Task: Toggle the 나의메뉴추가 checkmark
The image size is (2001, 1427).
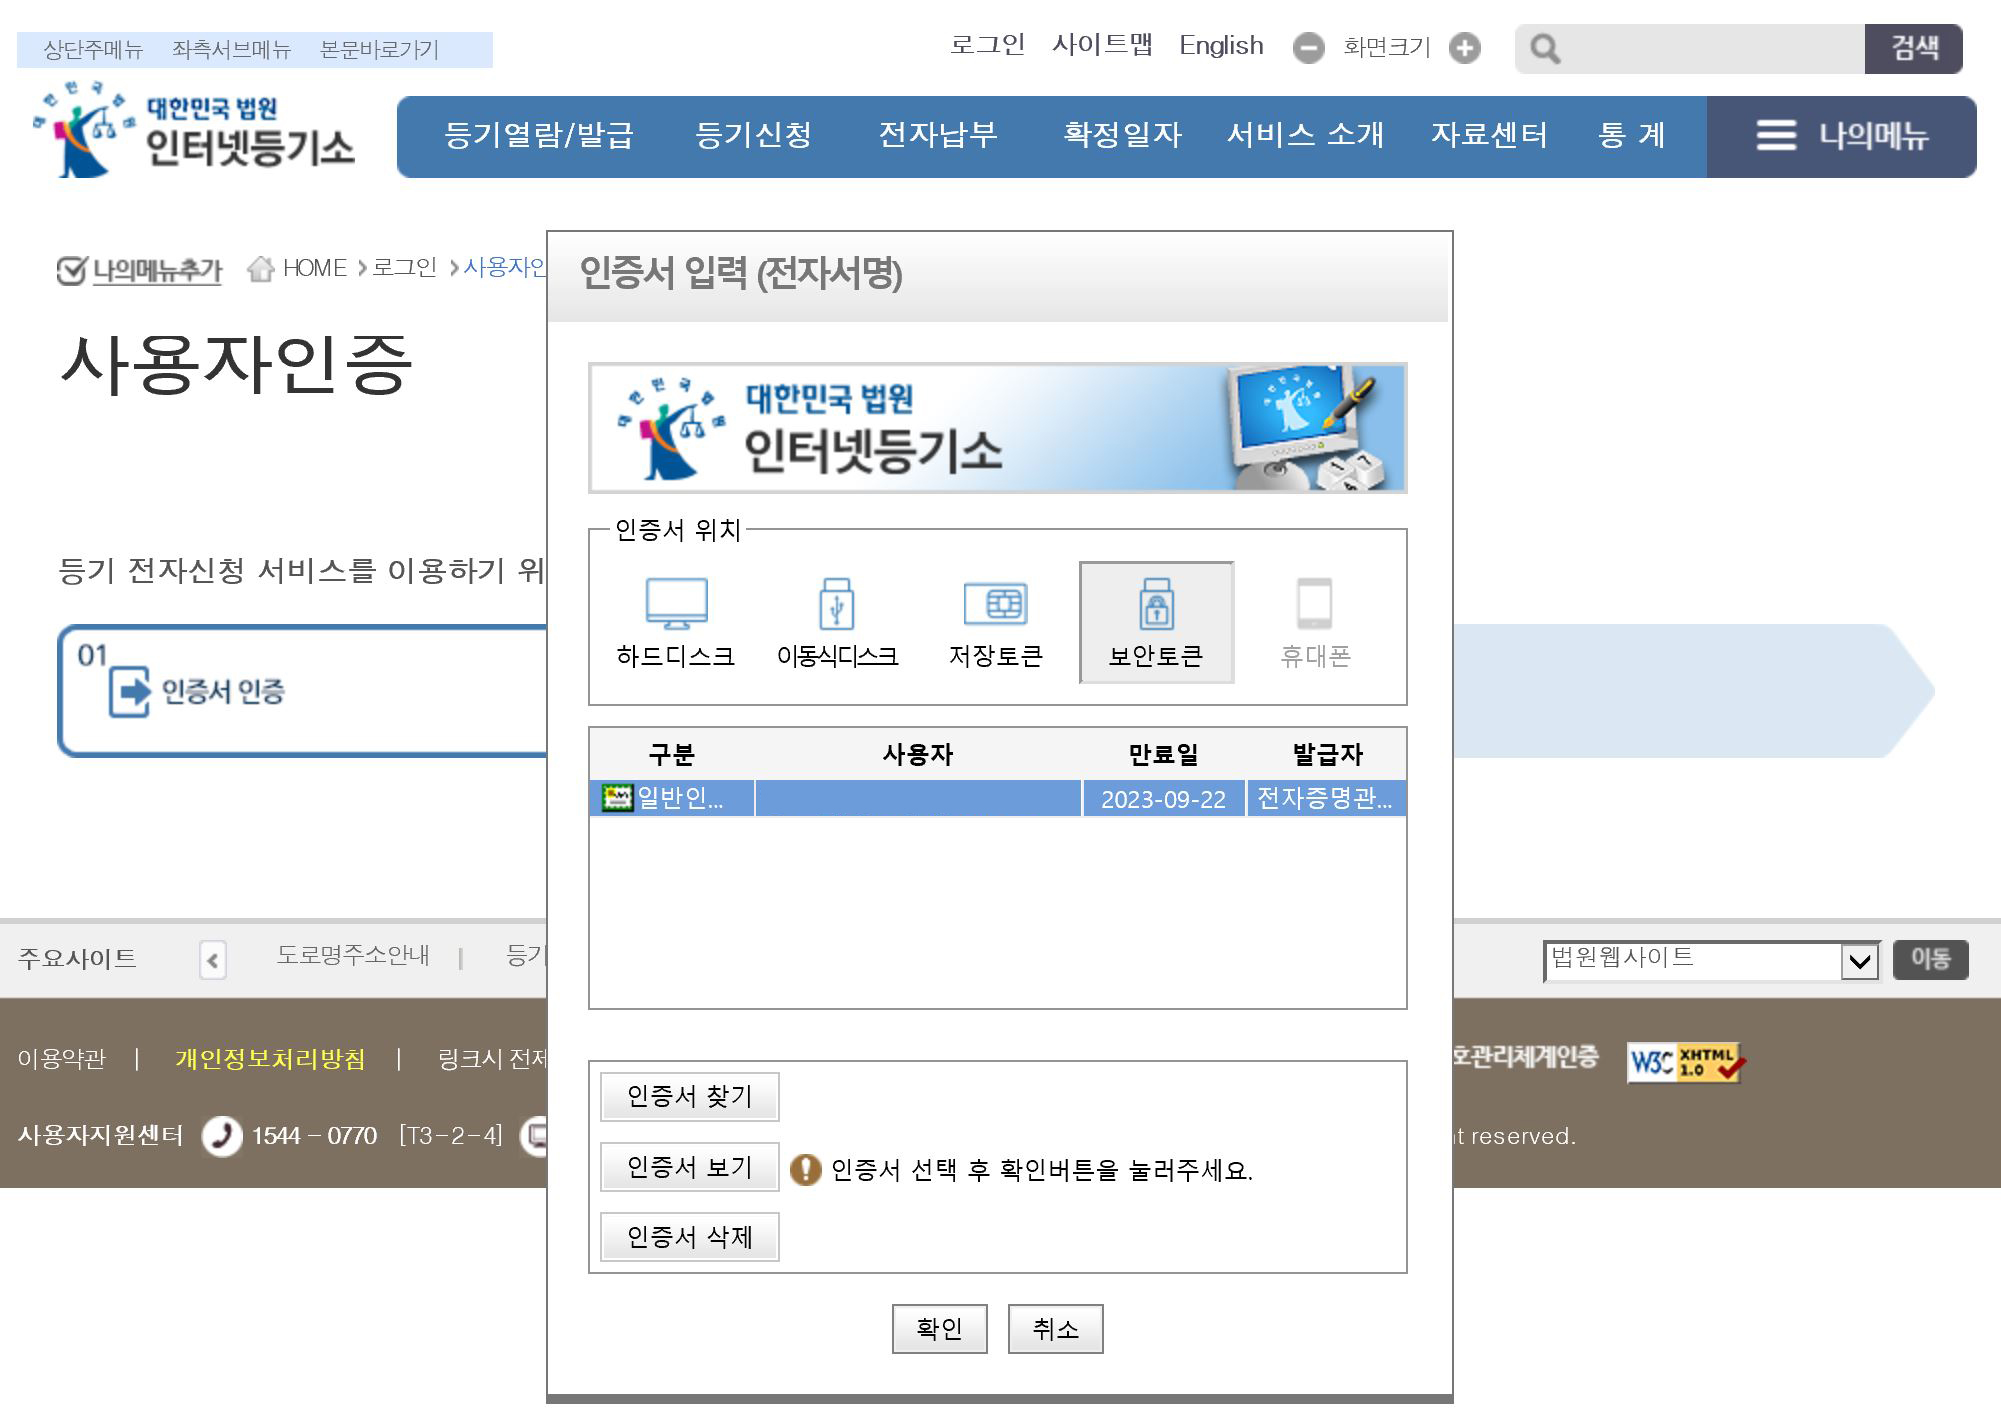Action: tap(71, 270)
